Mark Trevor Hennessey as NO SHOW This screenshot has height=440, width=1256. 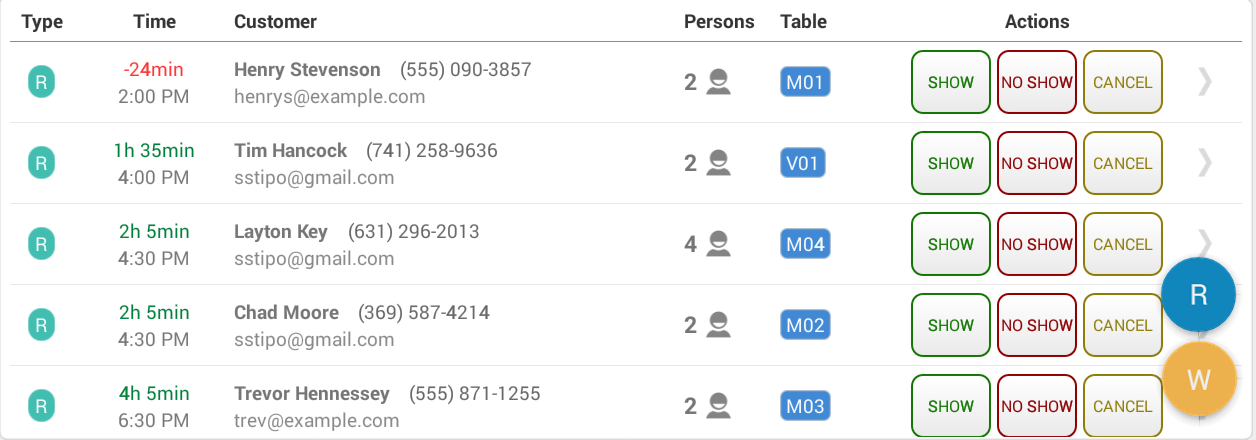click(x=1037, y=406)
